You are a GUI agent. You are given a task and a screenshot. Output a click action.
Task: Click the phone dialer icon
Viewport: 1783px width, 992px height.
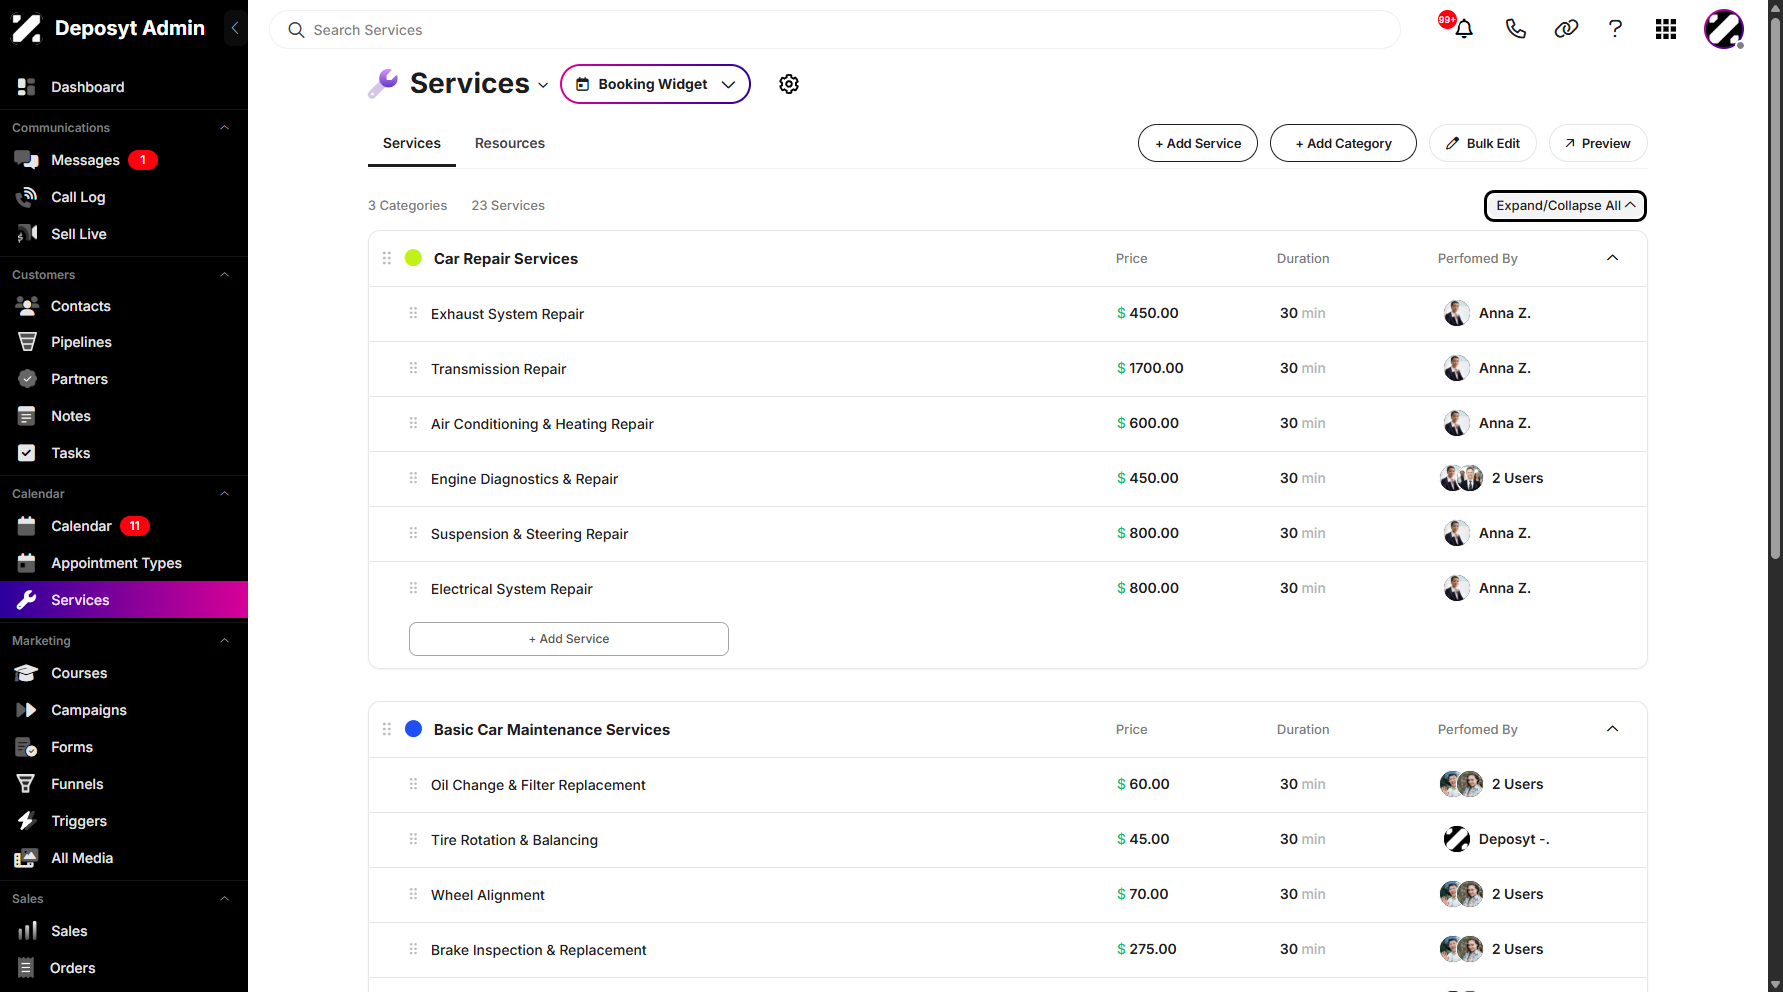click(x=1516, y=29)
